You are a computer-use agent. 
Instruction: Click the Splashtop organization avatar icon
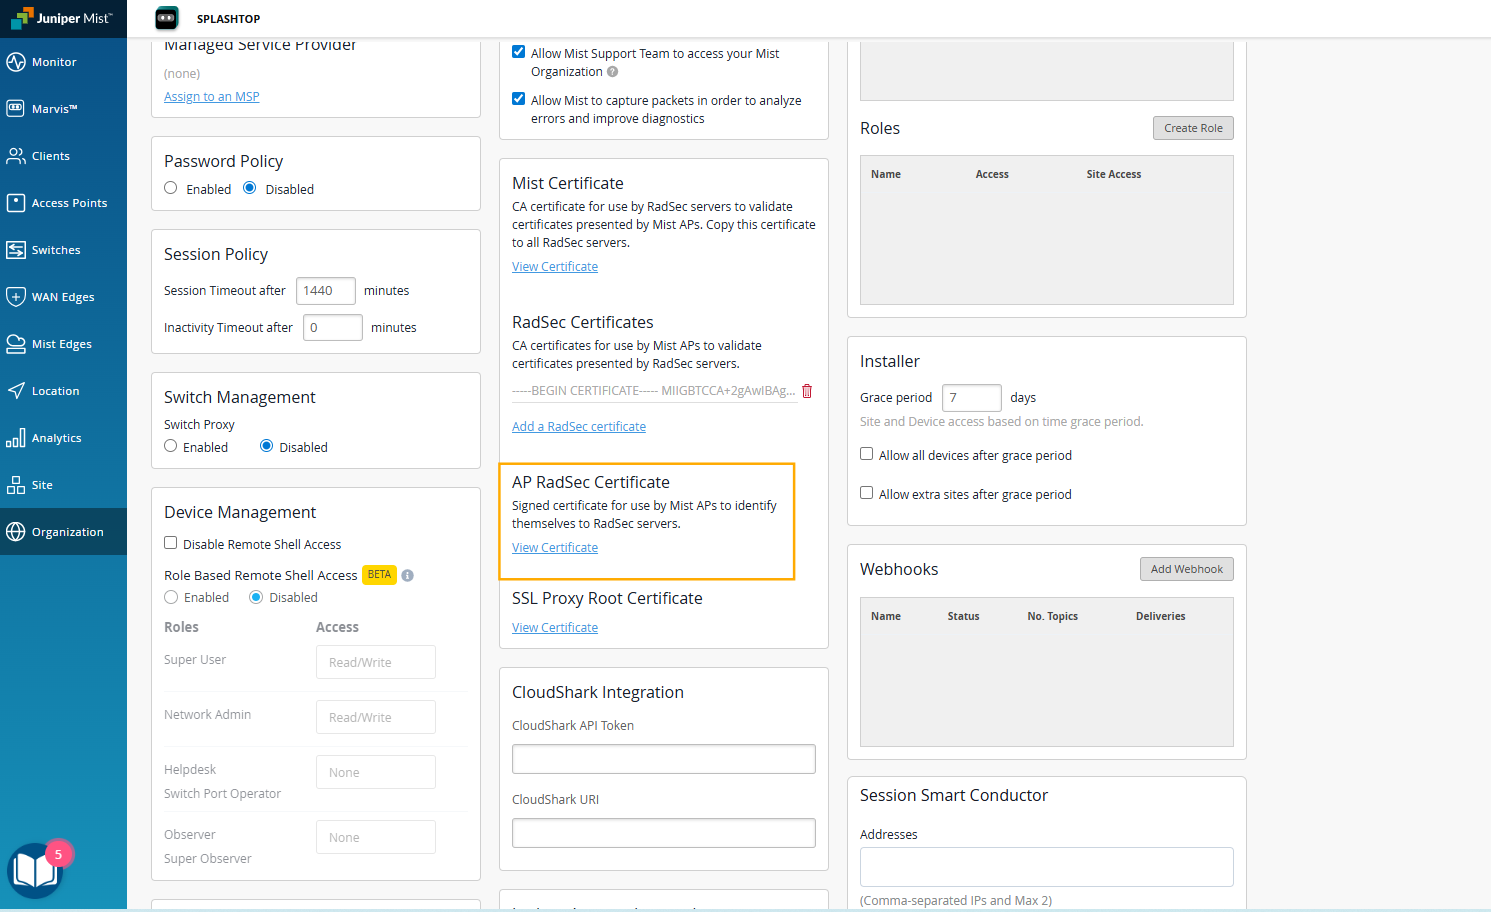pyautogui.click(x=167, y=18)
